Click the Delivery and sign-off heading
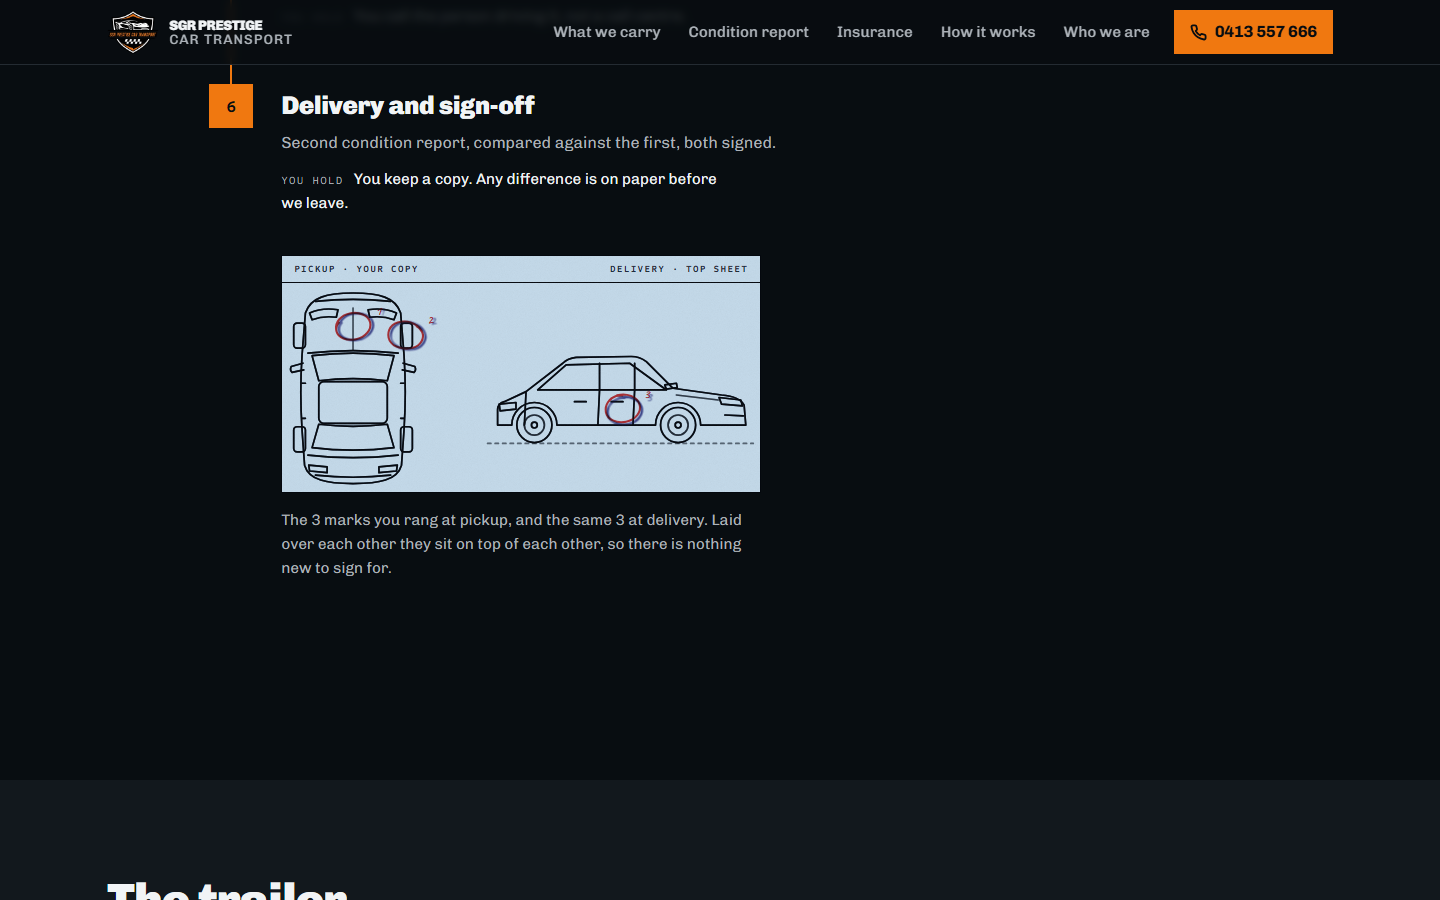Screen dimensions: 1440x900 tap(408, 105)
